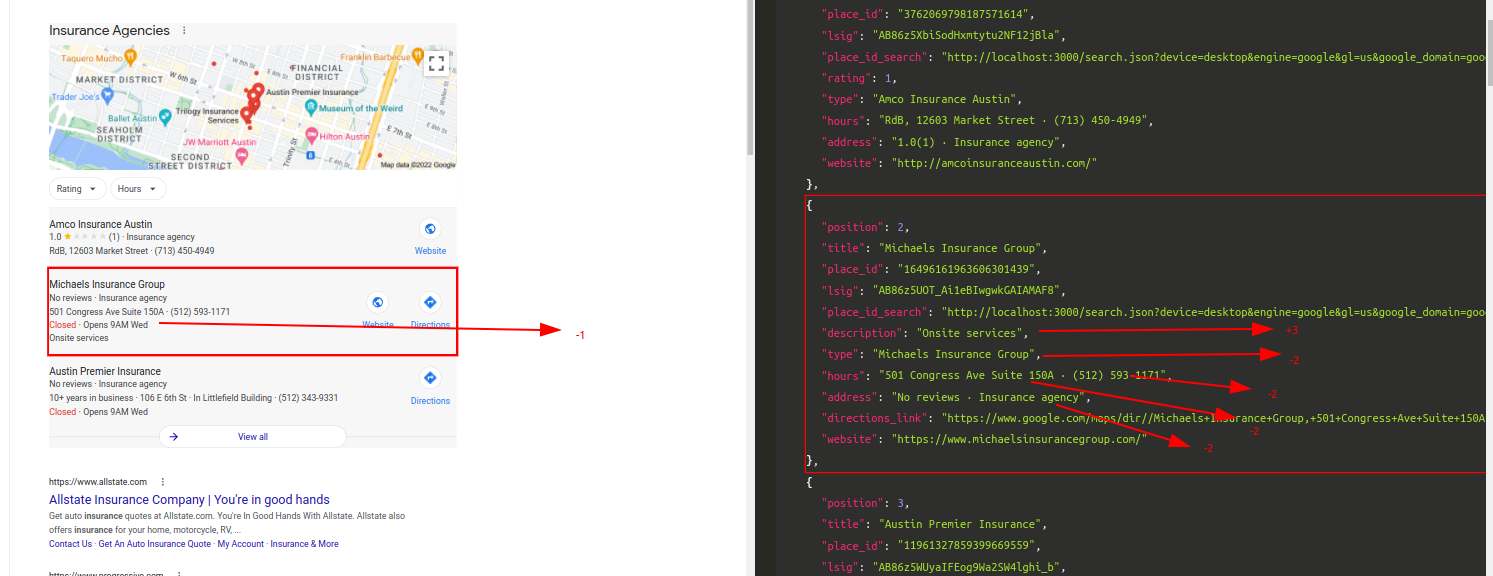The height and width of the screenshot is (576, 1493).
Task: Click the map fullscreen expand icon
Action: pyautogui.click(x=435, y=64)
